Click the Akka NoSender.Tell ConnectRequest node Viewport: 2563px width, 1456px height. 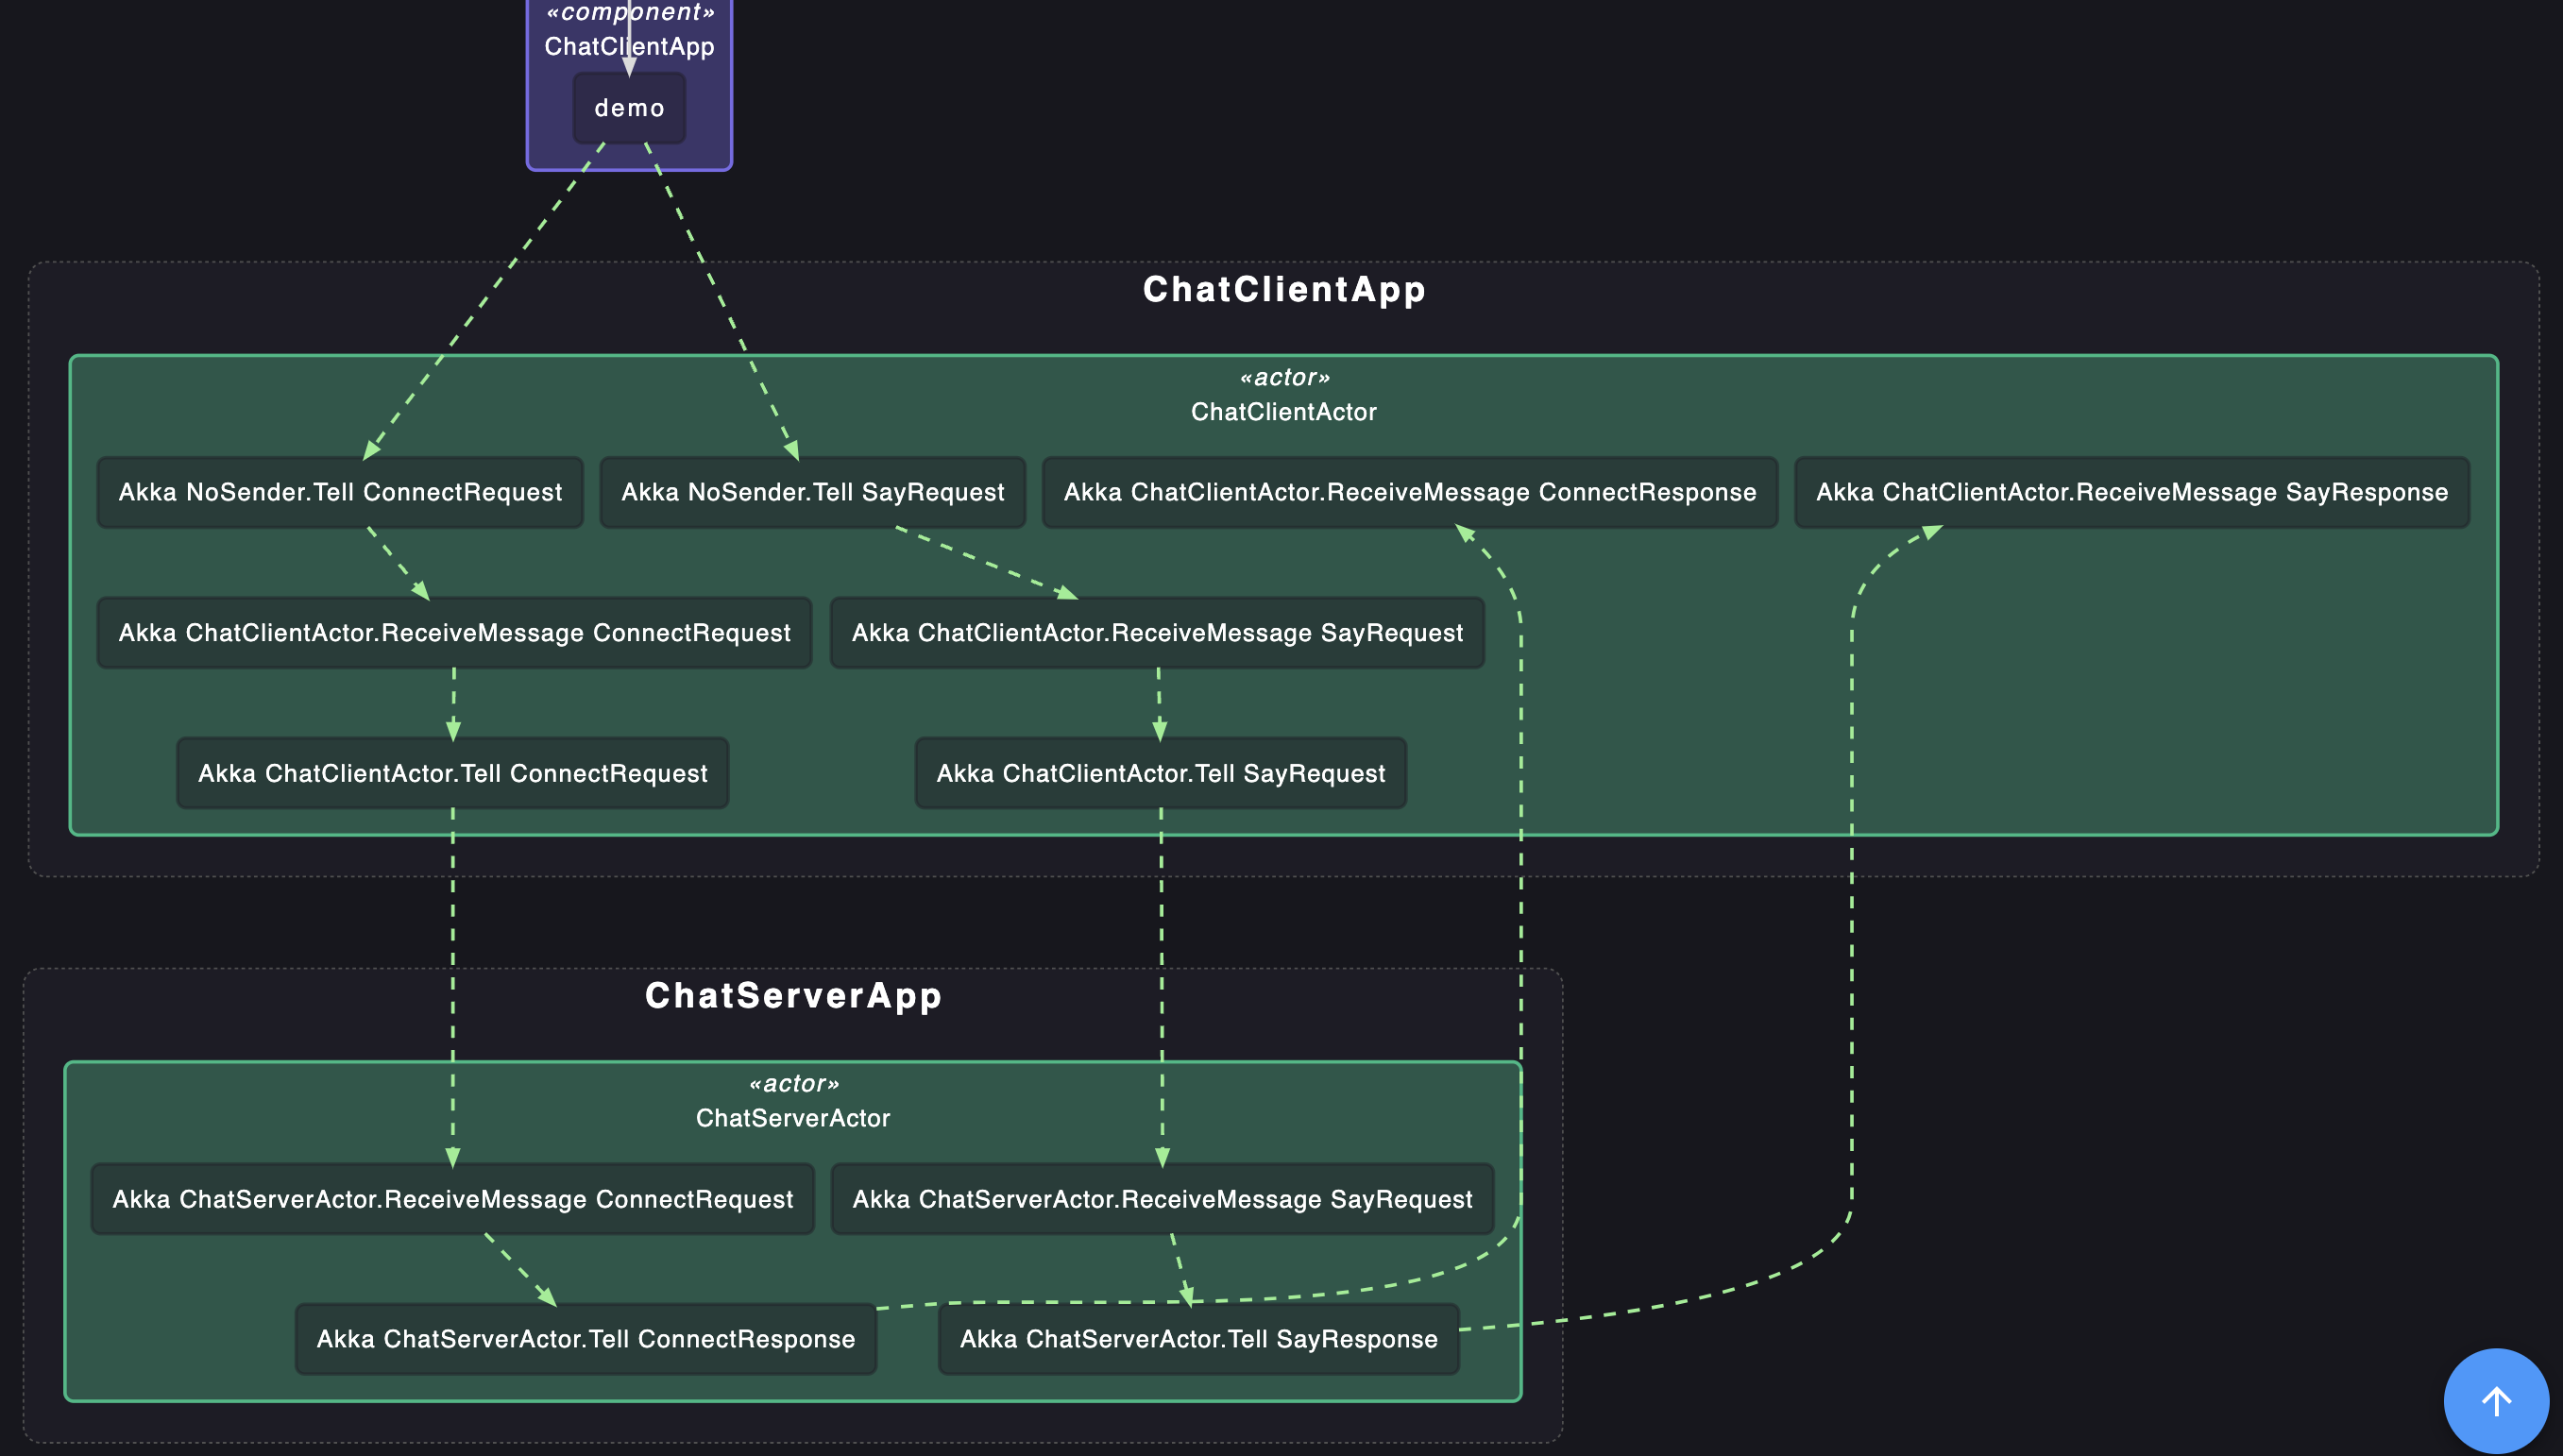340,492
